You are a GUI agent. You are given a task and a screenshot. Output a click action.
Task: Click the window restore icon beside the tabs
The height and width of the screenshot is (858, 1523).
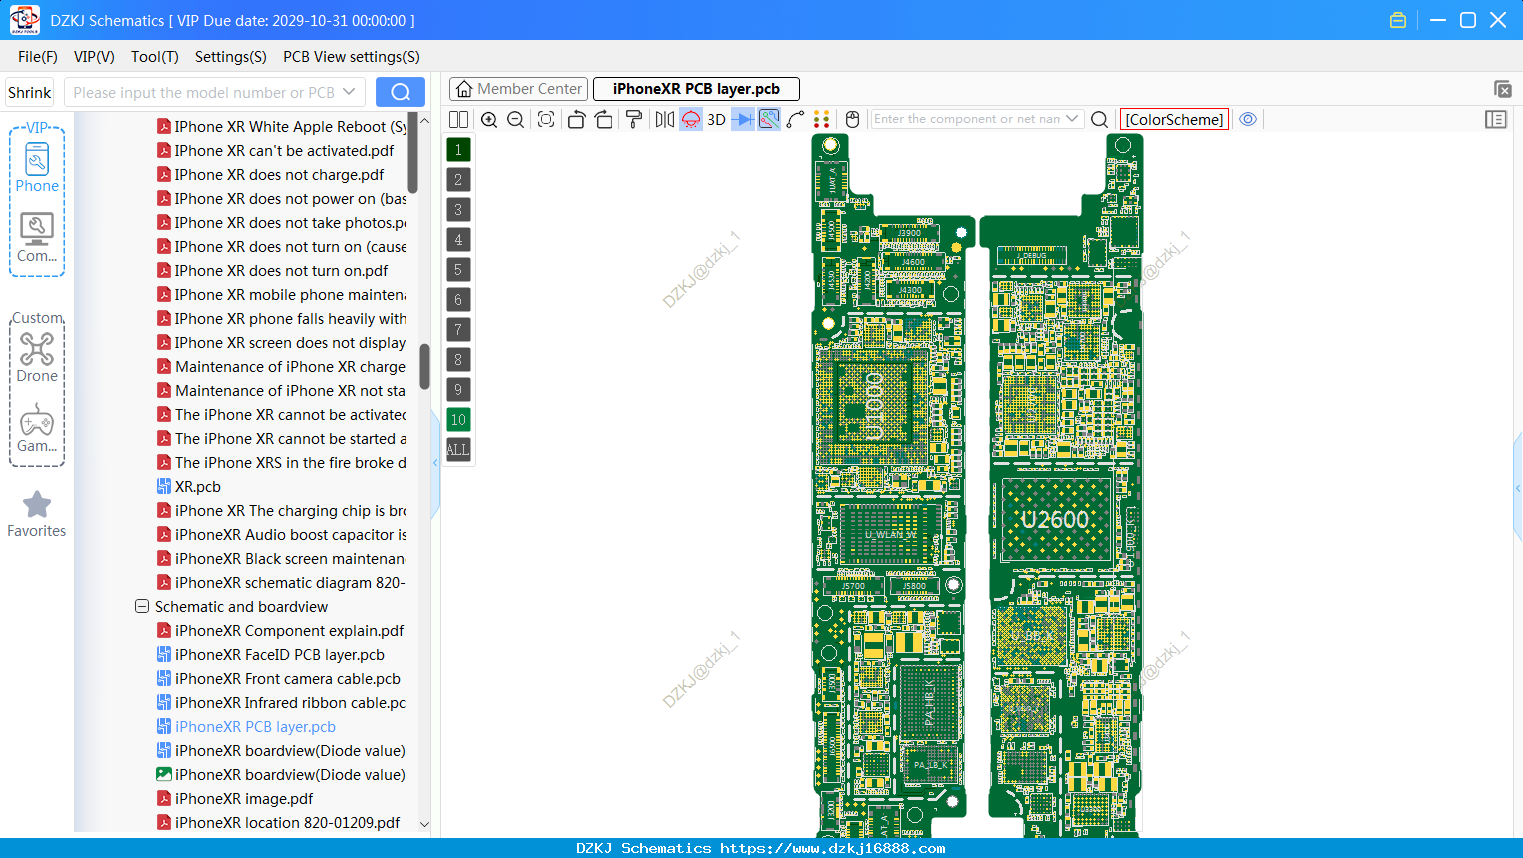[1502, 89]
